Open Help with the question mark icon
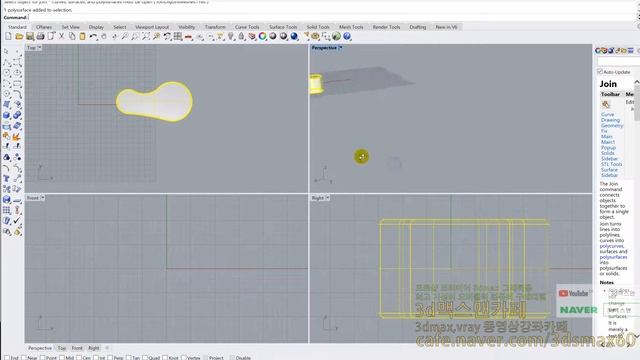 click(347, 36)
